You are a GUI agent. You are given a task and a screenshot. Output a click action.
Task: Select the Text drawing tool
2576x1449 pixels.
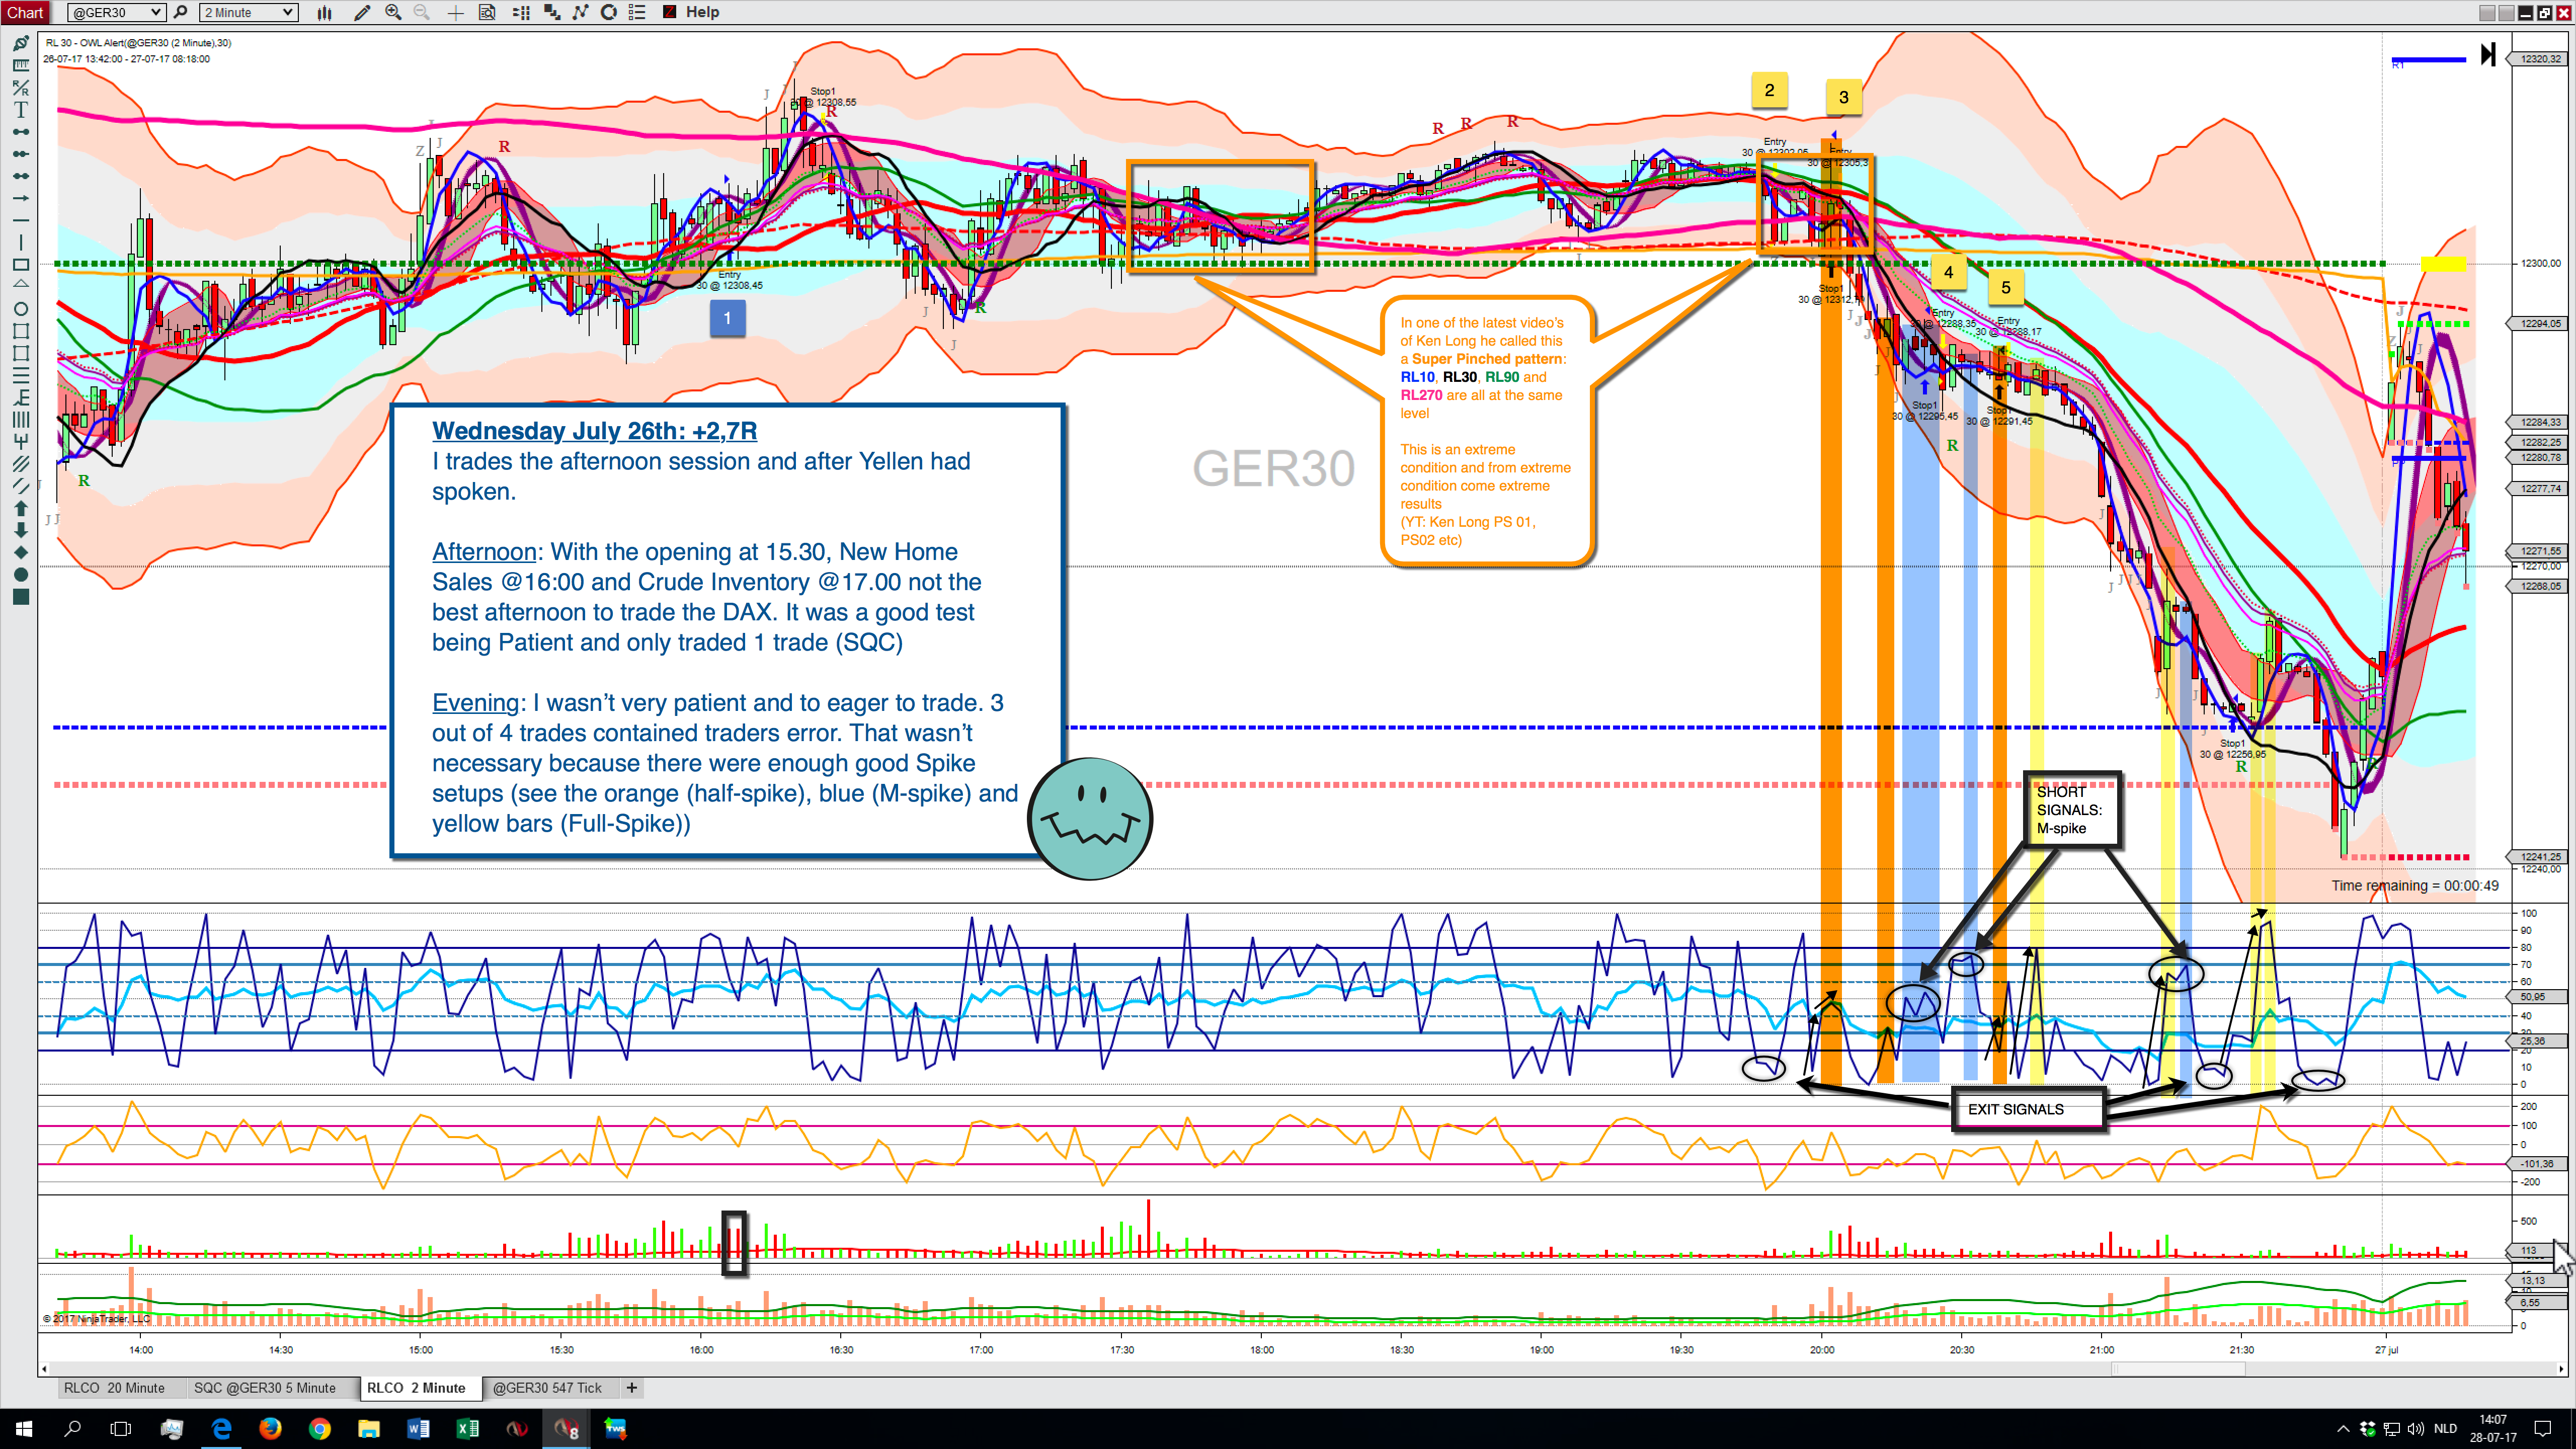tap(21, 109)
